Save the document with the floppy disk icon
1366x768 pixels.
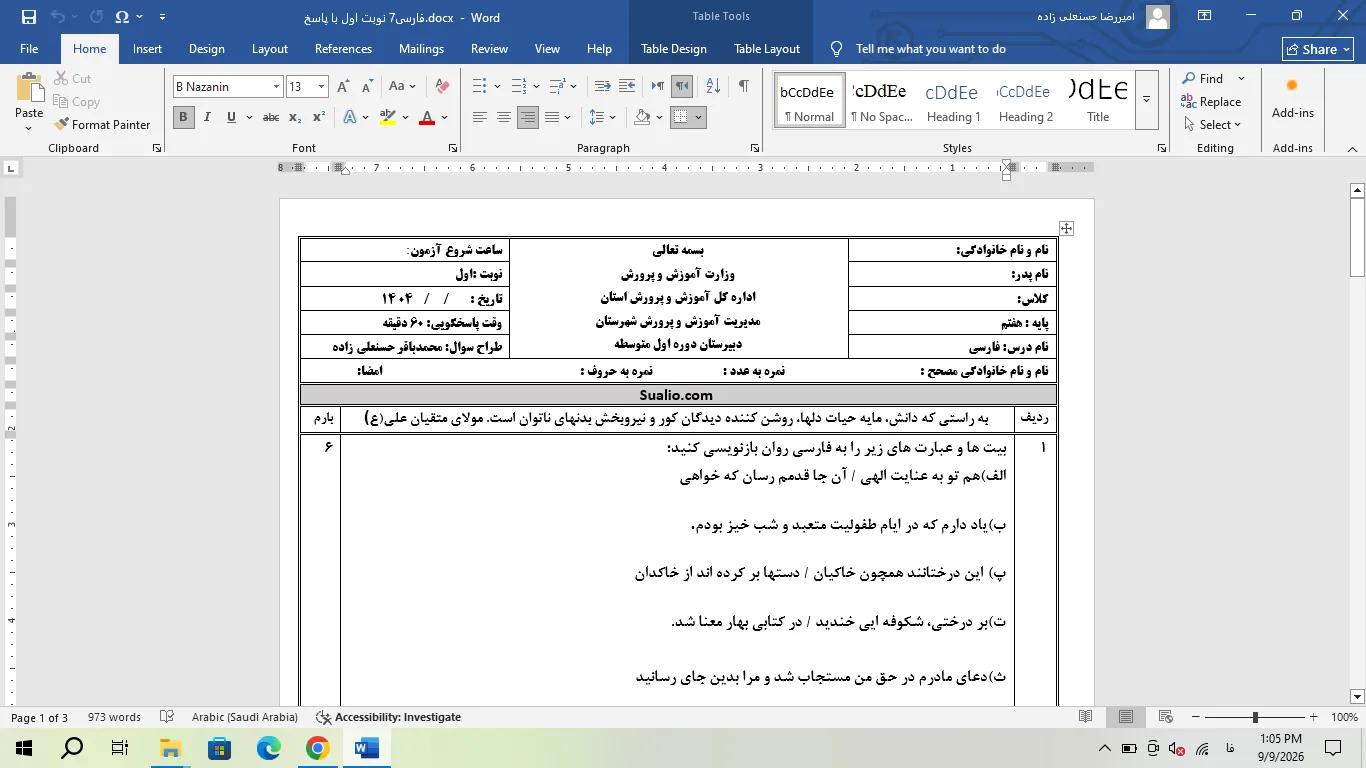coord(28,17)
